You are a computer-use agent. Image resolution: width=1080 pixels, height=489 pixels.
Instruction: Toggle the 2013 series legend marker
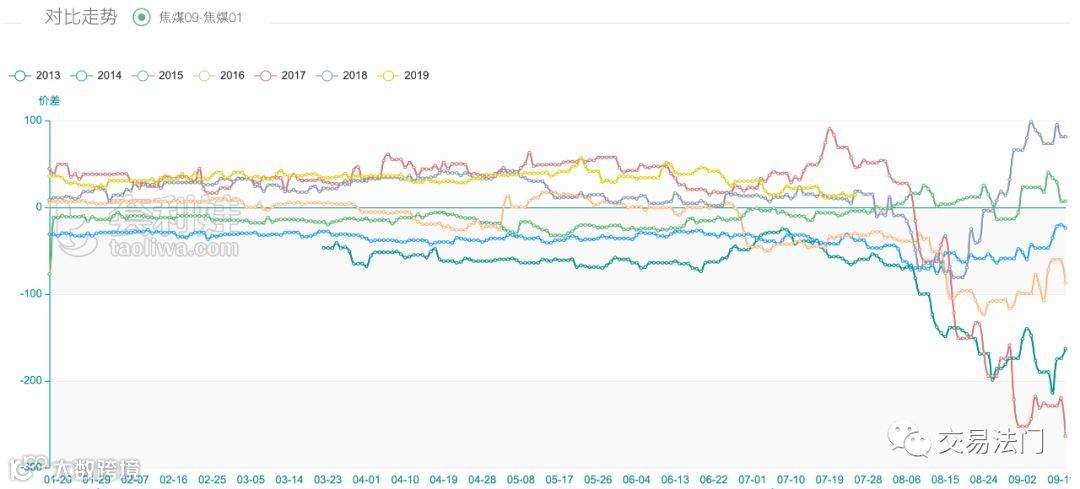click(21, 76)
